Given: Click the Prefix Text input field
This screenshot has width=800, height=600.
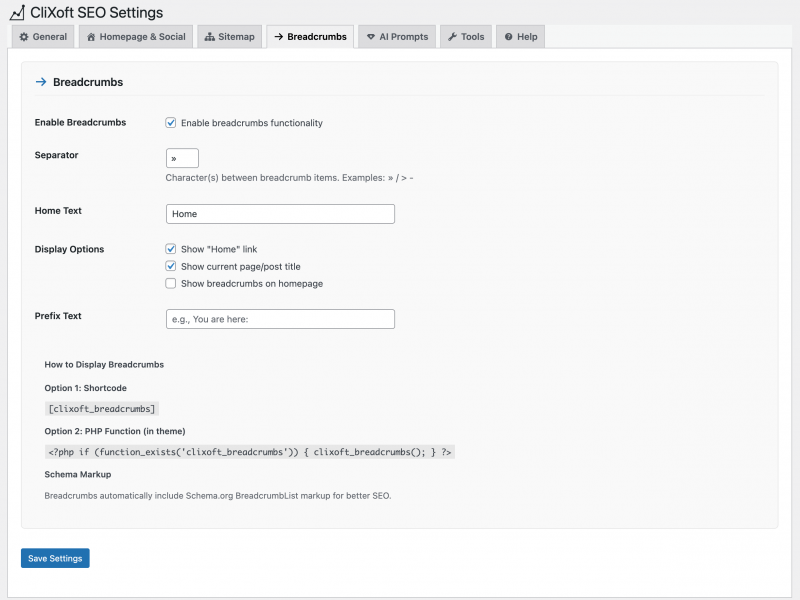Looking at the screenshot, I should click(x=280, y=318).
